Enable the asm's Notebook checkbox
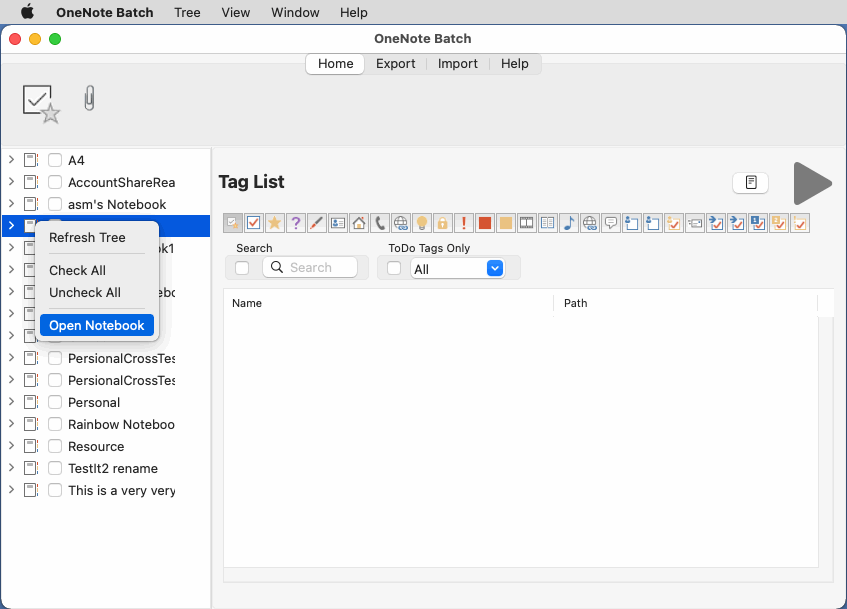 (x=55, y=204)
